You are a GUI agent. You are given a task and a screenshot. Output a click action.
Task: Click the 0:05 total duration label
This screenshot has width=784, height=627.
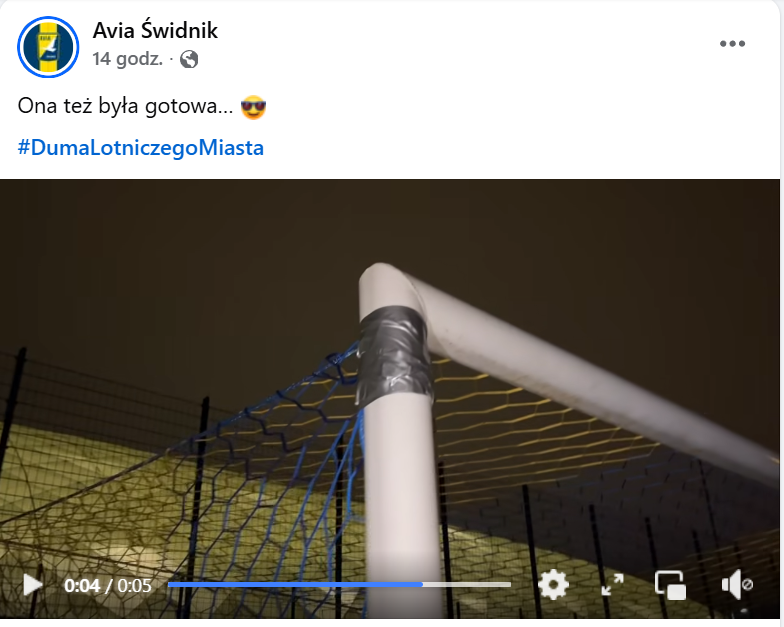click(134, 585)
